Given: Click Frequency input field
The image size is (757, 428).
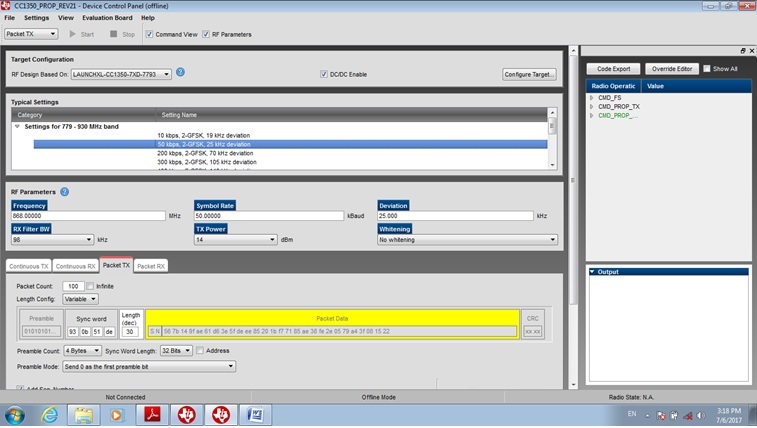Looking at the screenshot, I should coord(88,216).
